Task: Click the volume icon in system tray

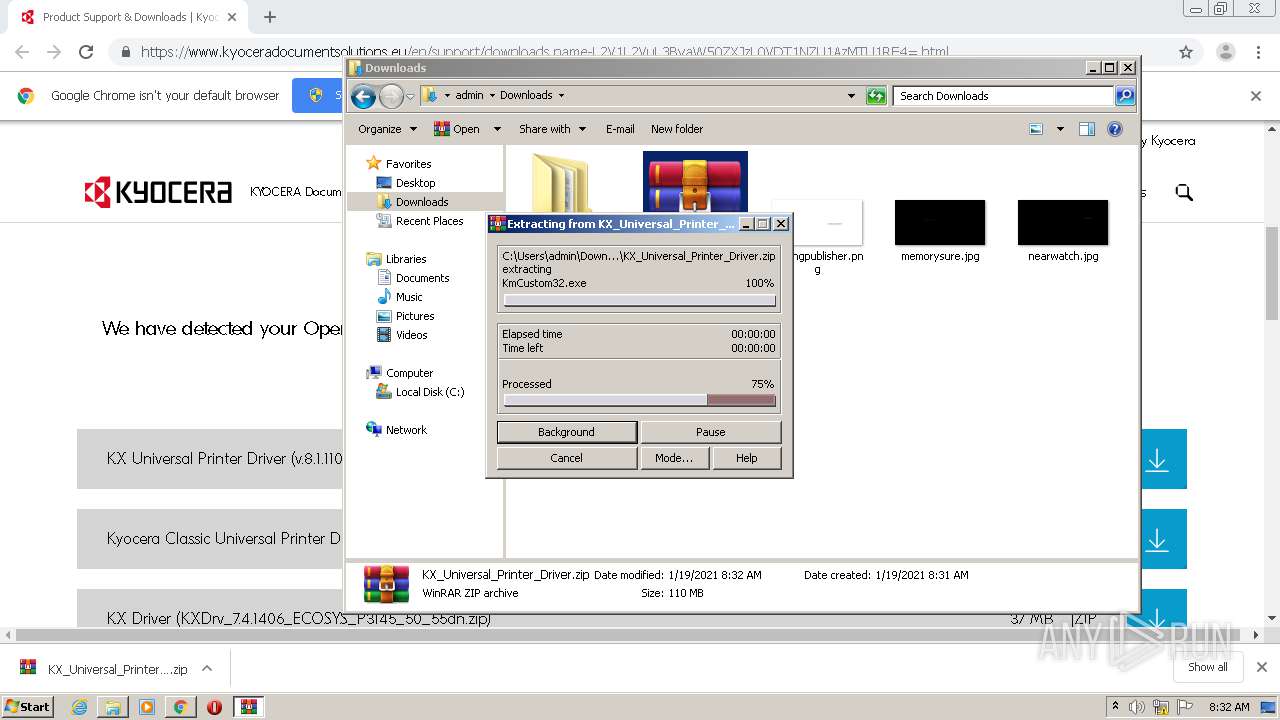Action: click(x=1137, y=707)
